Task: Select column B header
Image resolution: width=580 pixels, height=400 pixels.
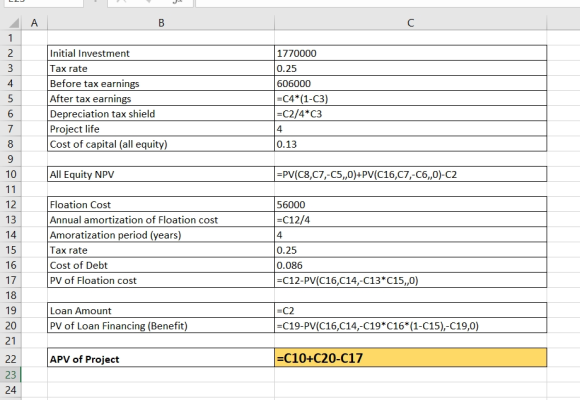Action: (161, 23)
